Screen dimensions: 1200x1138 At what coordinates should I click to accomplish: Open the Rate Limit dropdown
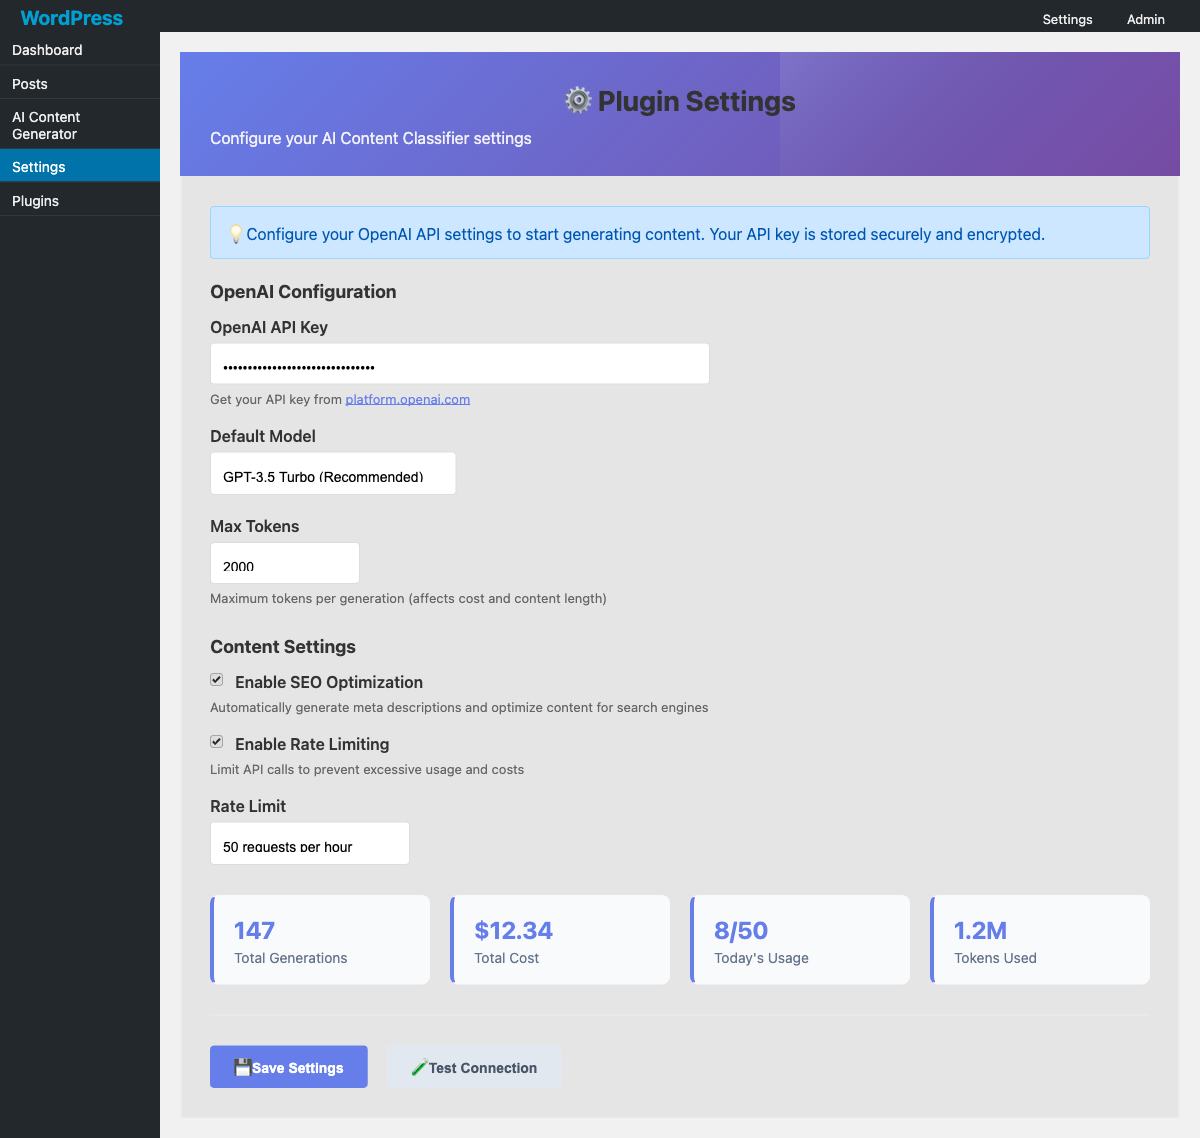[309, 843]
